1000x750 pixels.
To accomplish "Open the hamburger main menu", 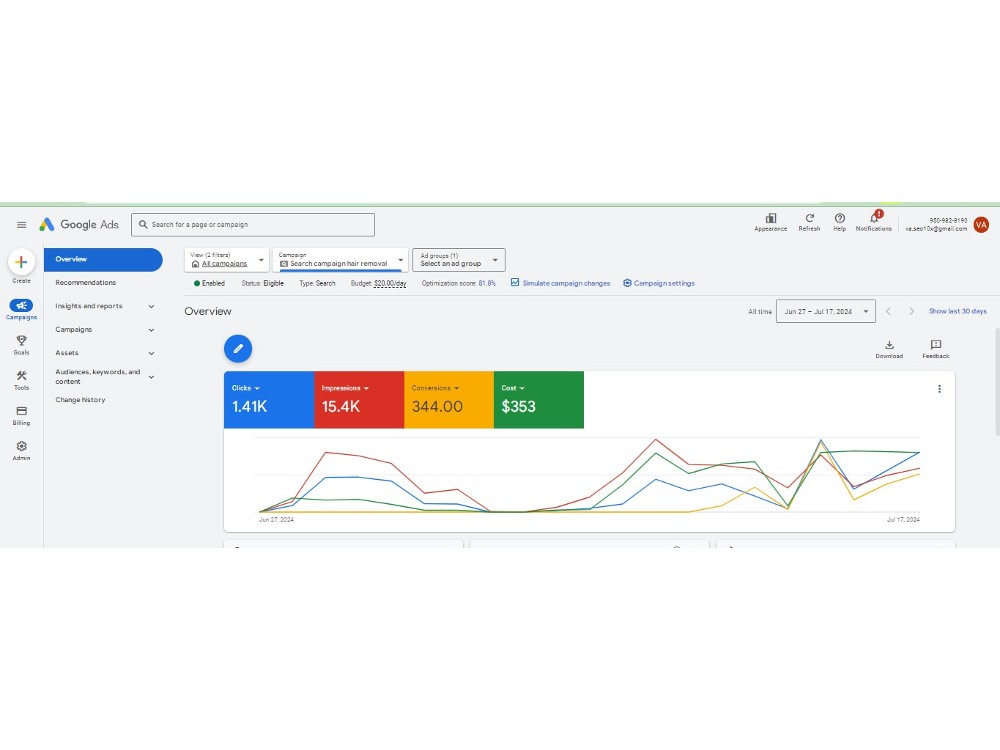I will pyautogui.click(x=21, y=224).
